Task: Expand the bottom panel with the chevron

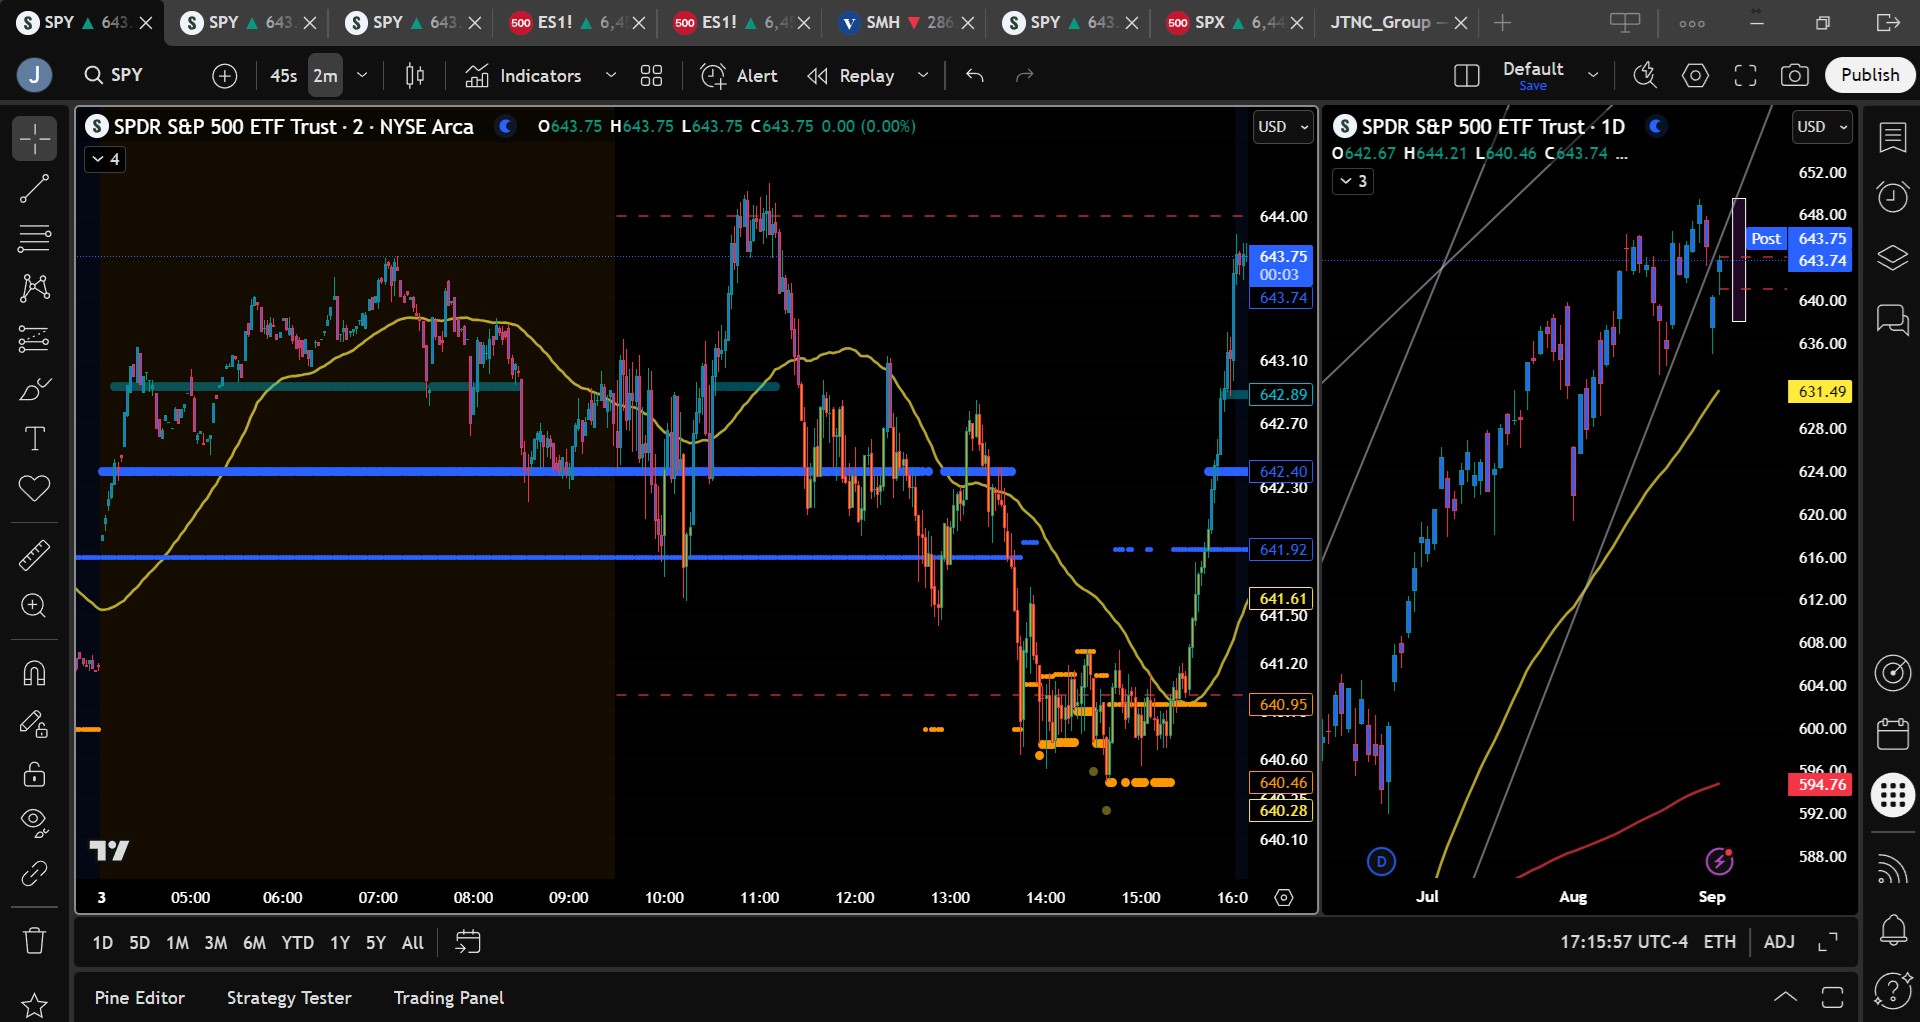Action: pos(1785,997)
